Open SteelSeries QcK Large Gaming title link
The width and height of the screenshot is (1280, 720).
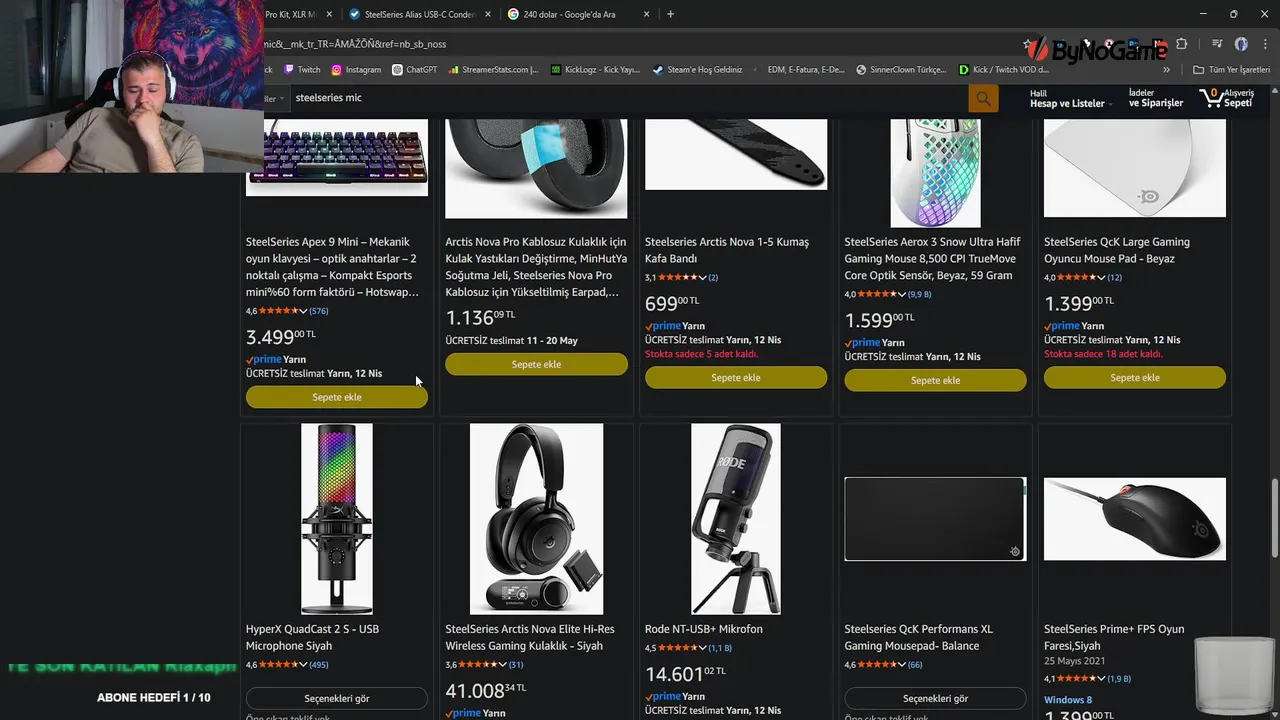[1117, 250]
